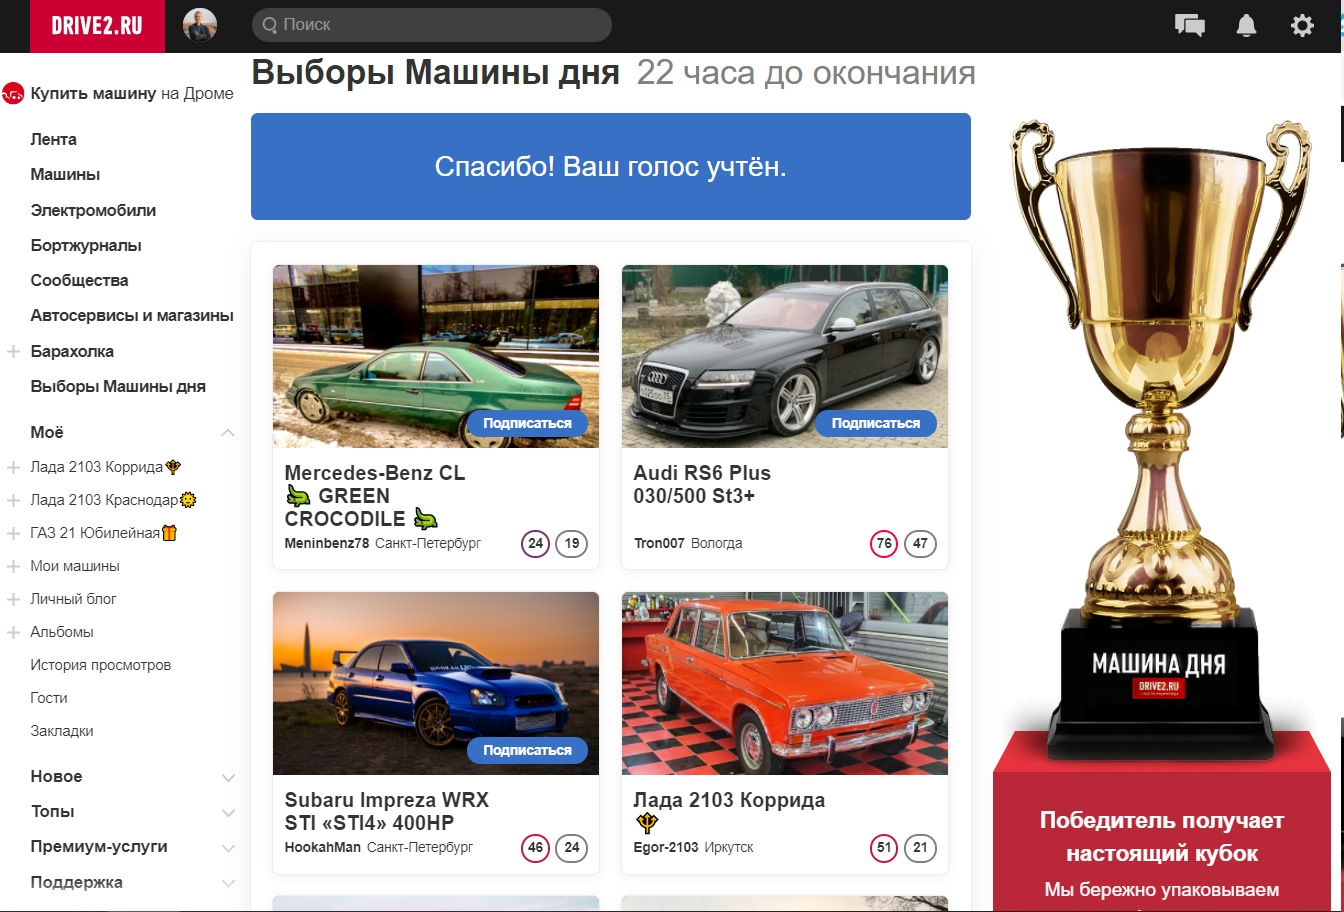Expand the Премиум-услуги section
The height and width of the screenshot is (912, 1344).
[x=228, y=848]
